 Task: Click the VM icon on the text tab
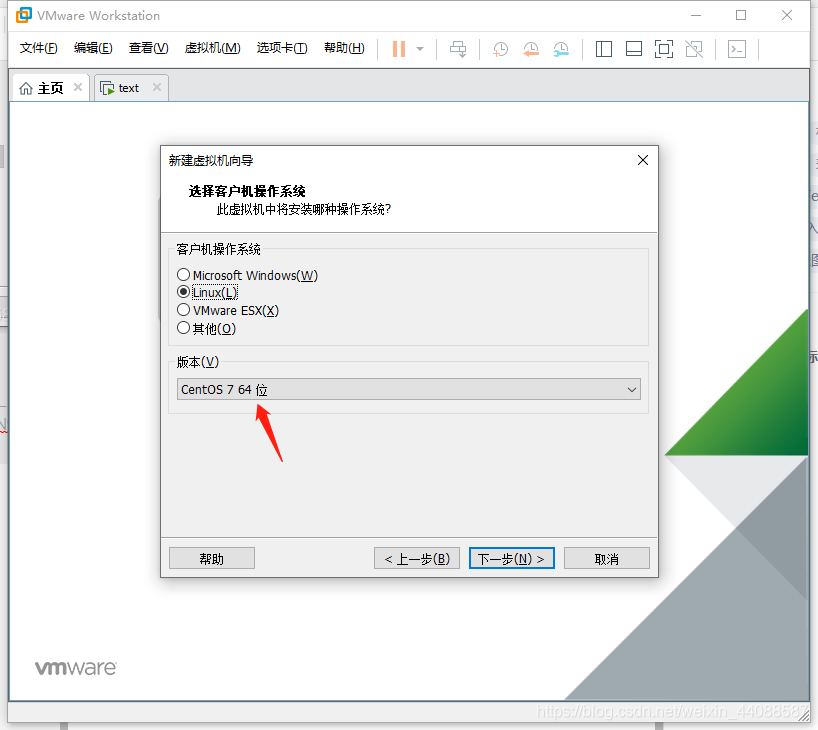[107, 89]
